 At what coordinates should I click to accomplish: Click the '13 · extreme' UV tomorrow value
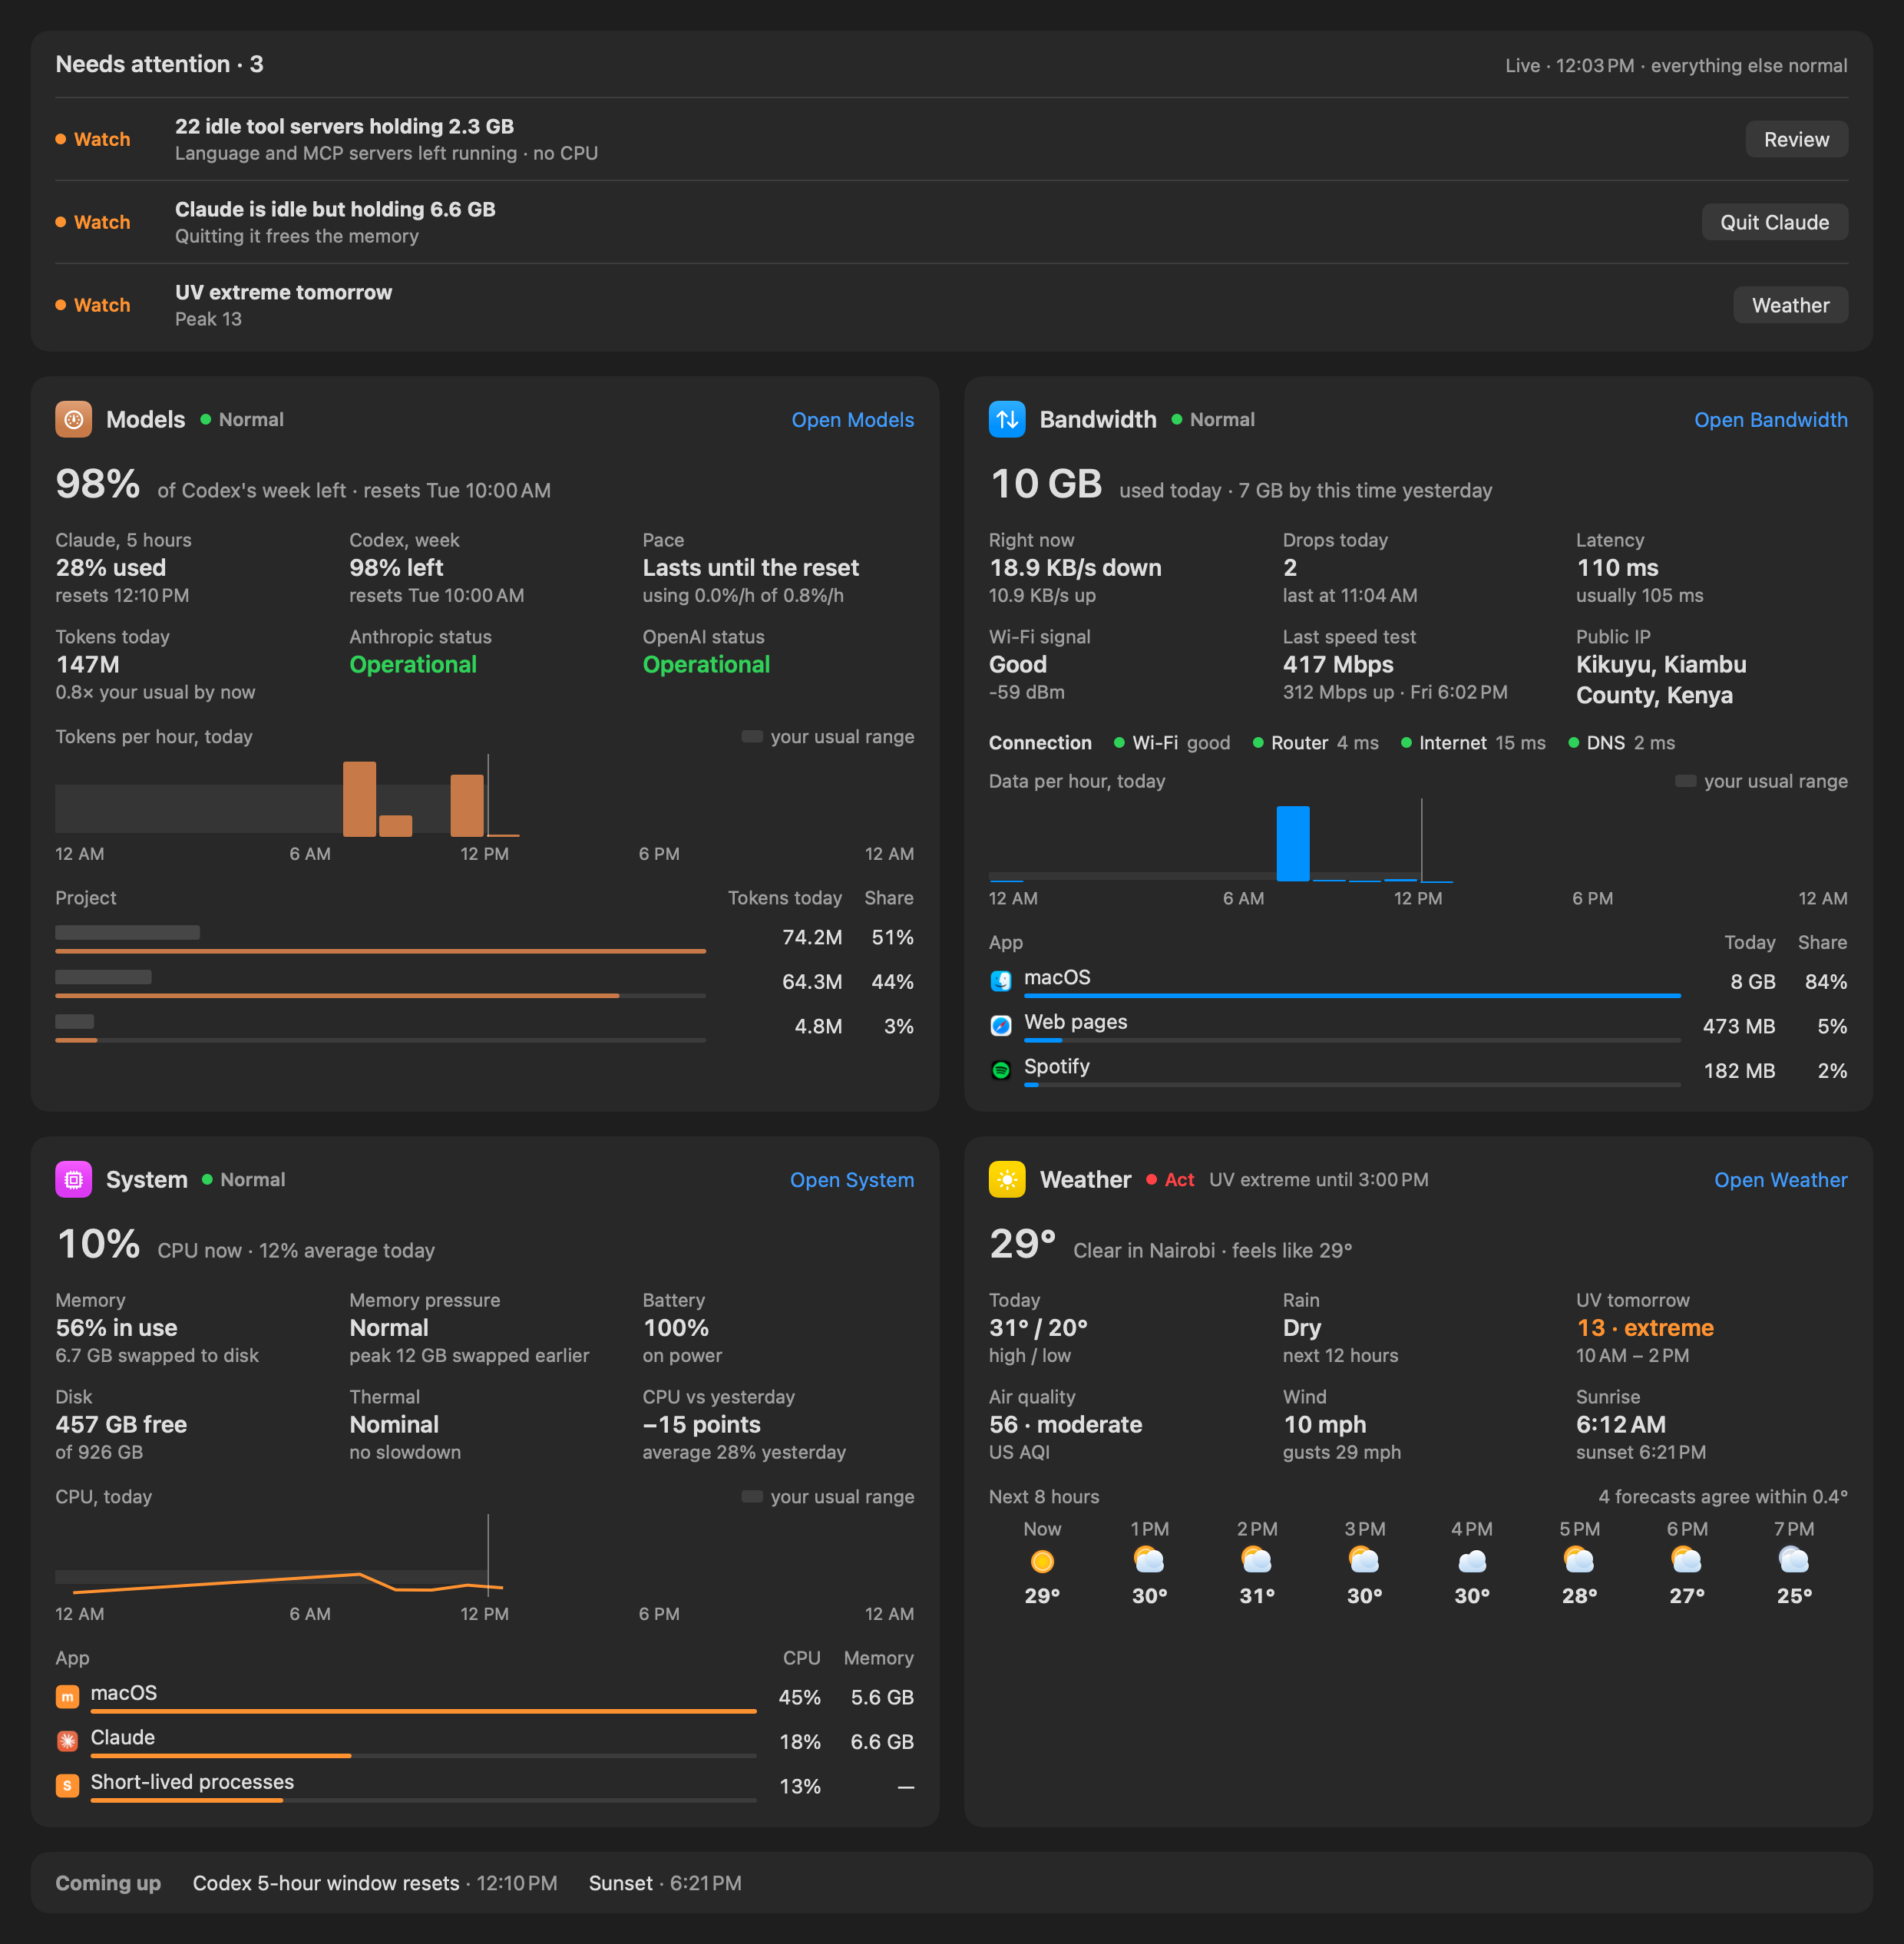click(1644, 1327)
